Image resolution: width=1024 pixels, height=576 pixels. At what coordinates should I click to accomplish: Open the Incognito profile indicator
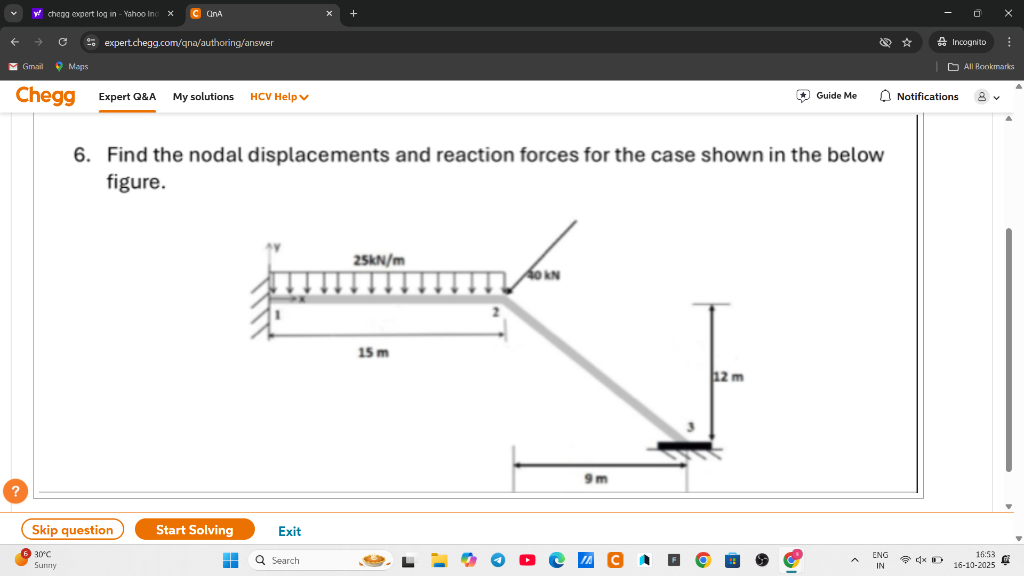961,42
